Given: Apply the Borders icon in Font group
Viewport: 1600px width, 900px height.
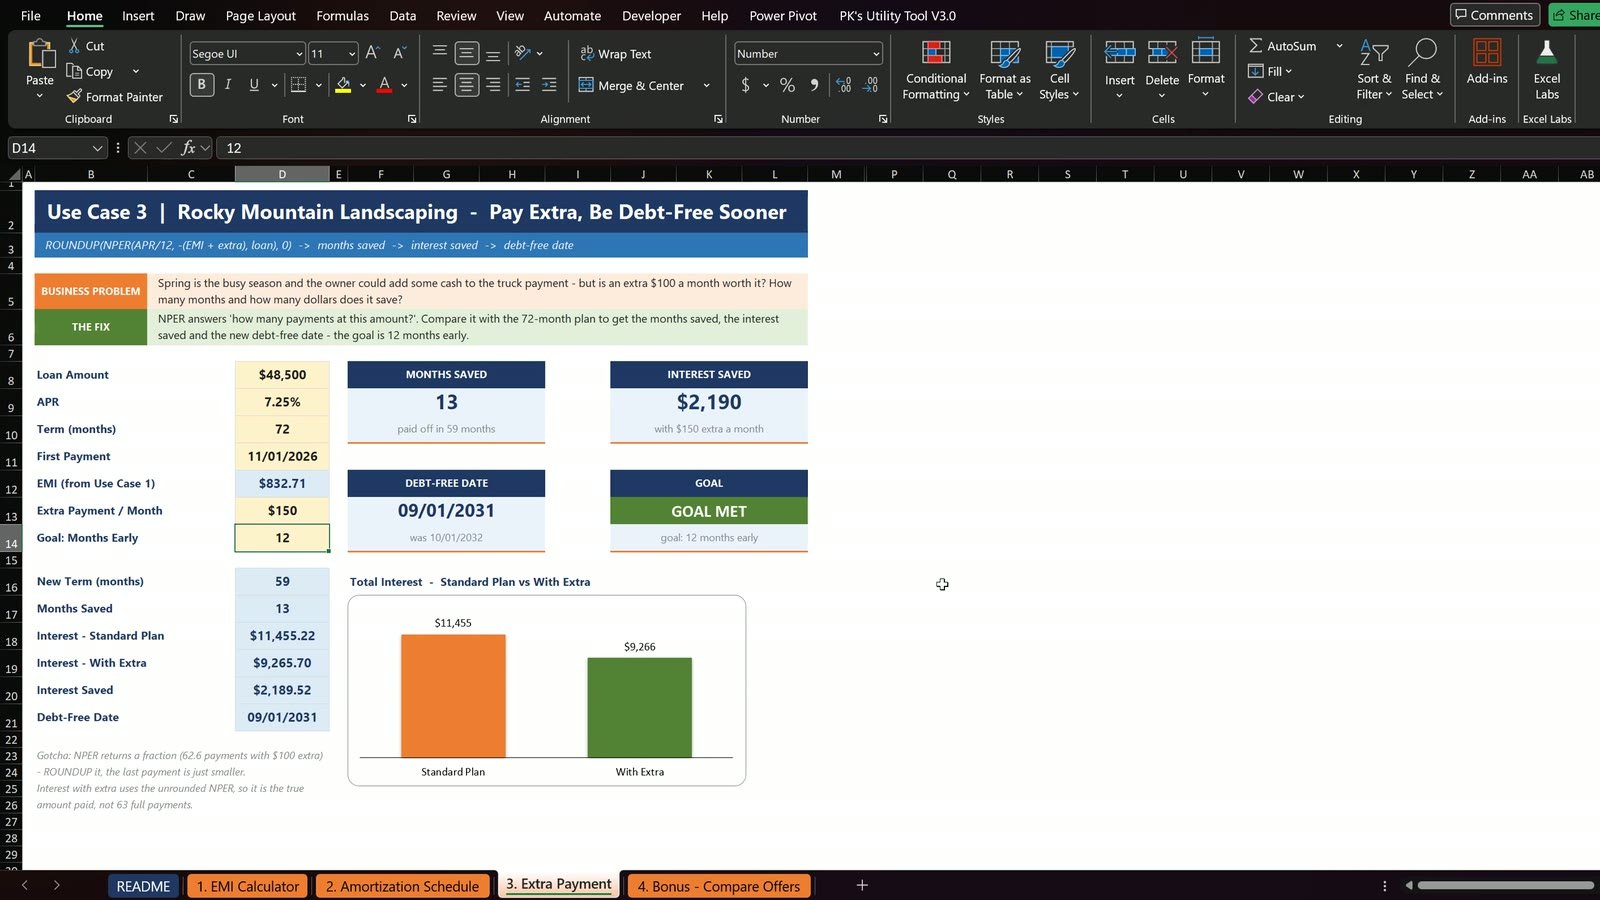Looking at the screenshot, I should tap(298, 85).
